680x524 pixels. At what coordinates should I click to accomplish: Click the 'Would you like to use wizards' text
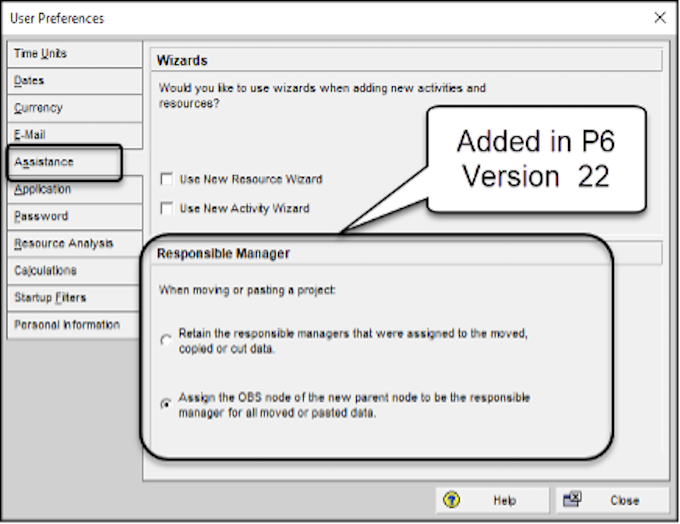click(322, 96)
